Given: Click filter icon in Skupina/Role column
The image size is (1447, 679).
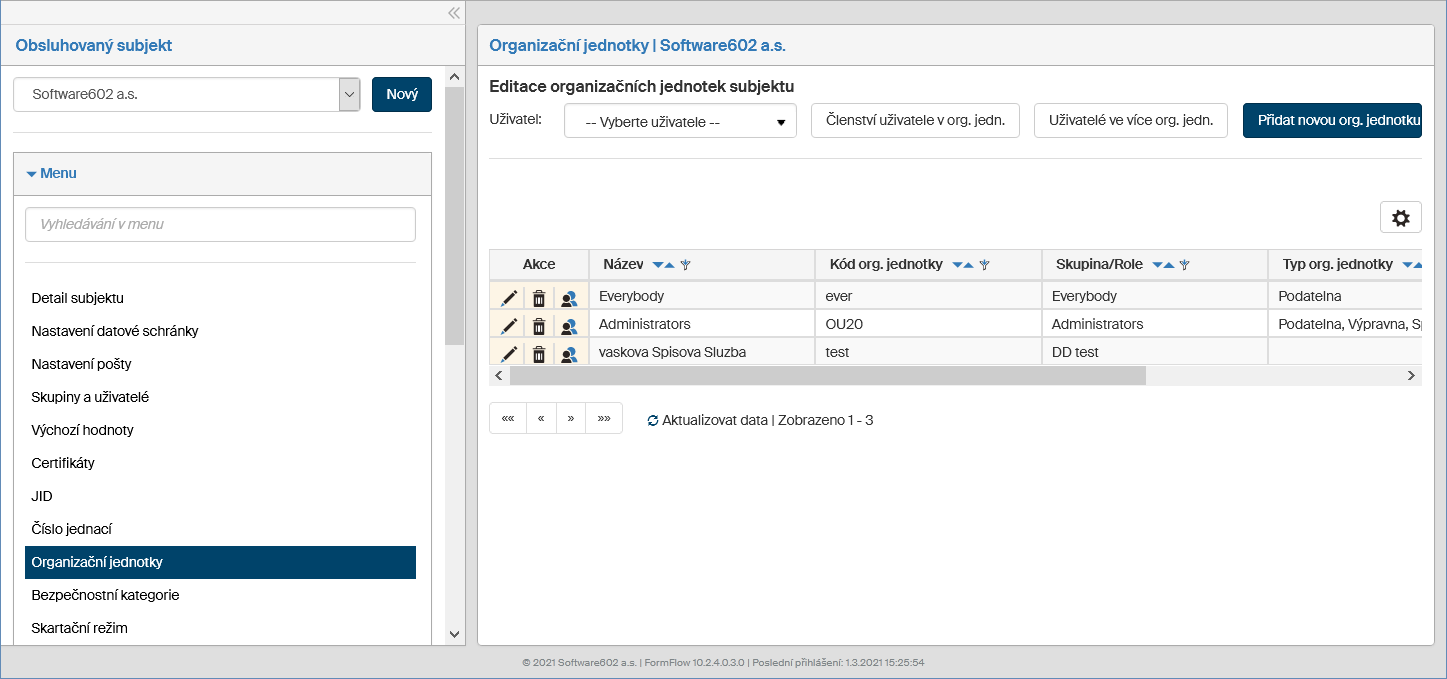Looking at the screenshot, I should click(1185, 265).
